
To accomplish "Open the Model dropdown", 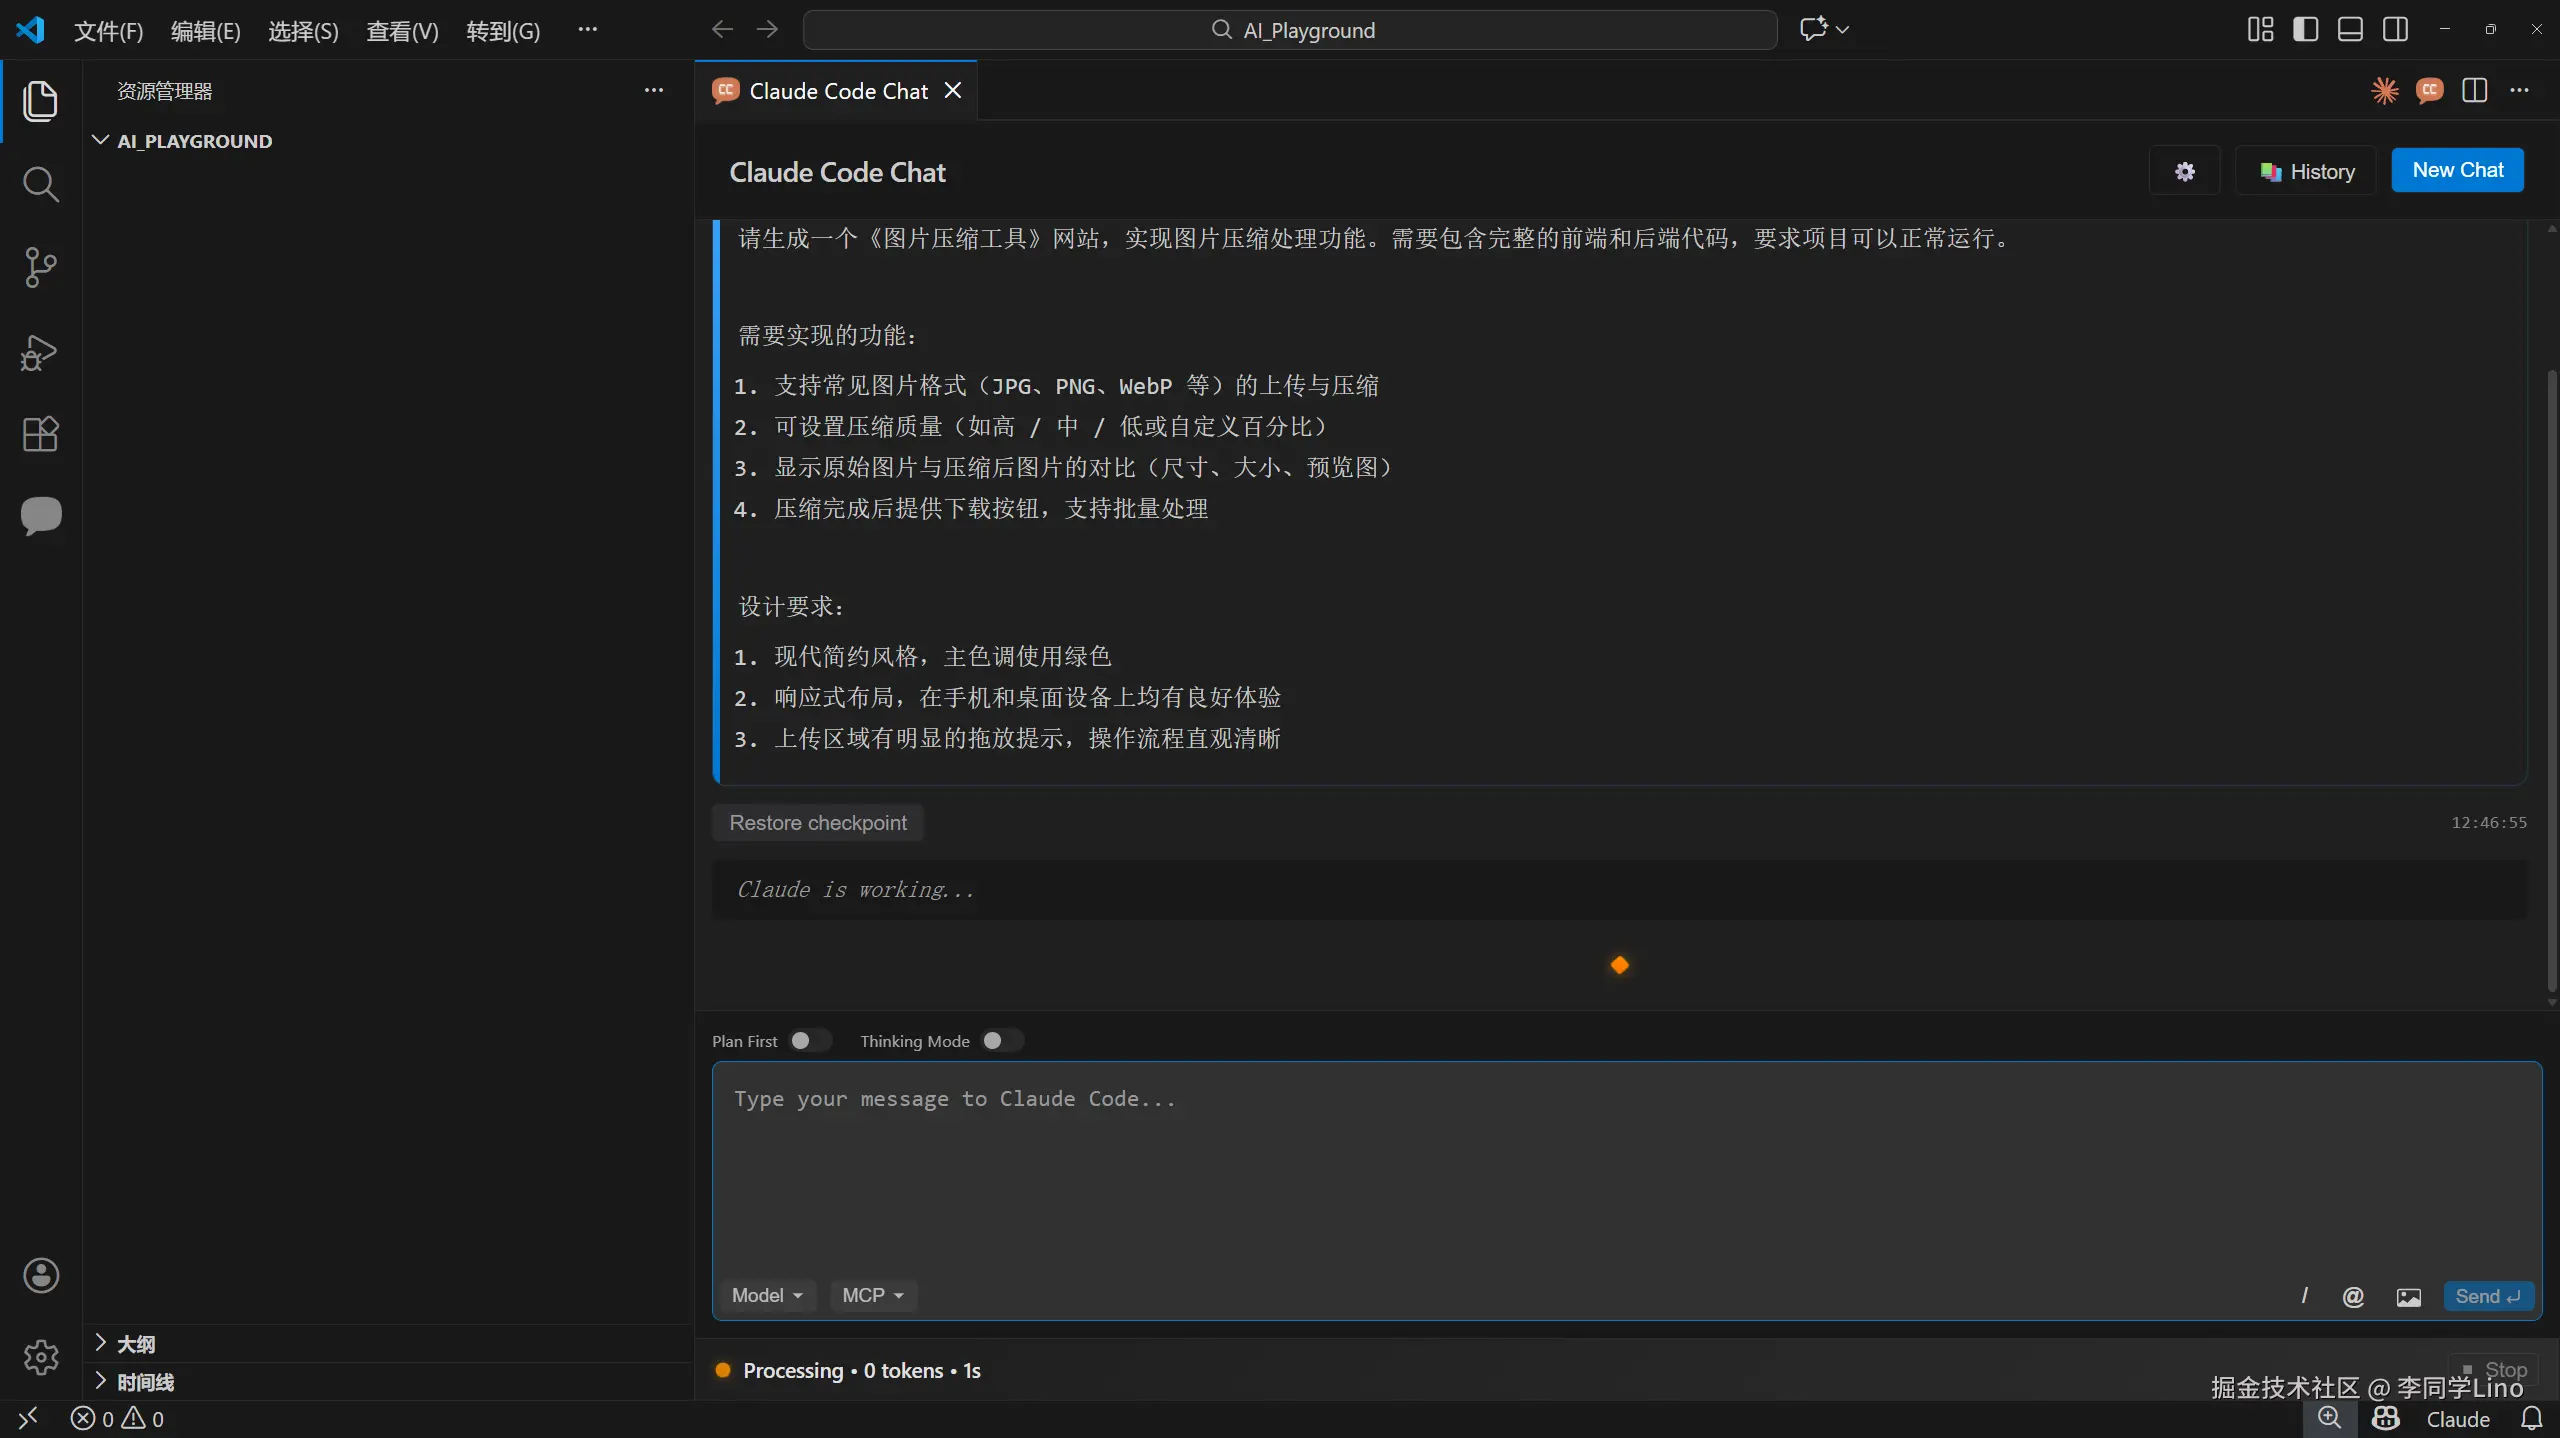I will [x=767, y=1296].
